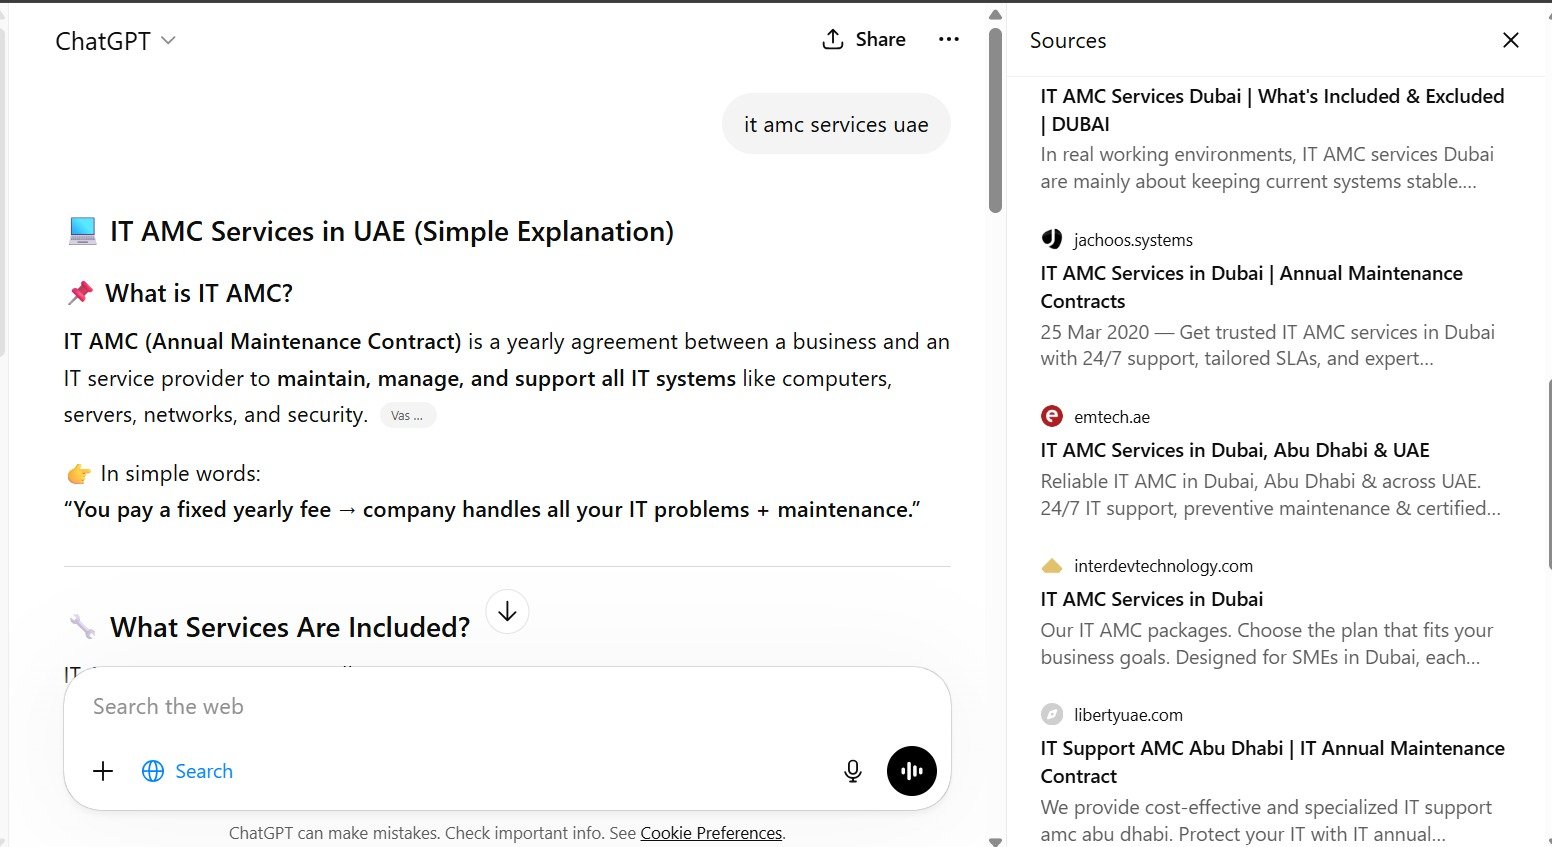Click the pointing hand emoji
Image resolution: width=1552 pixels, height=847 pixels.
pos(79,473)
